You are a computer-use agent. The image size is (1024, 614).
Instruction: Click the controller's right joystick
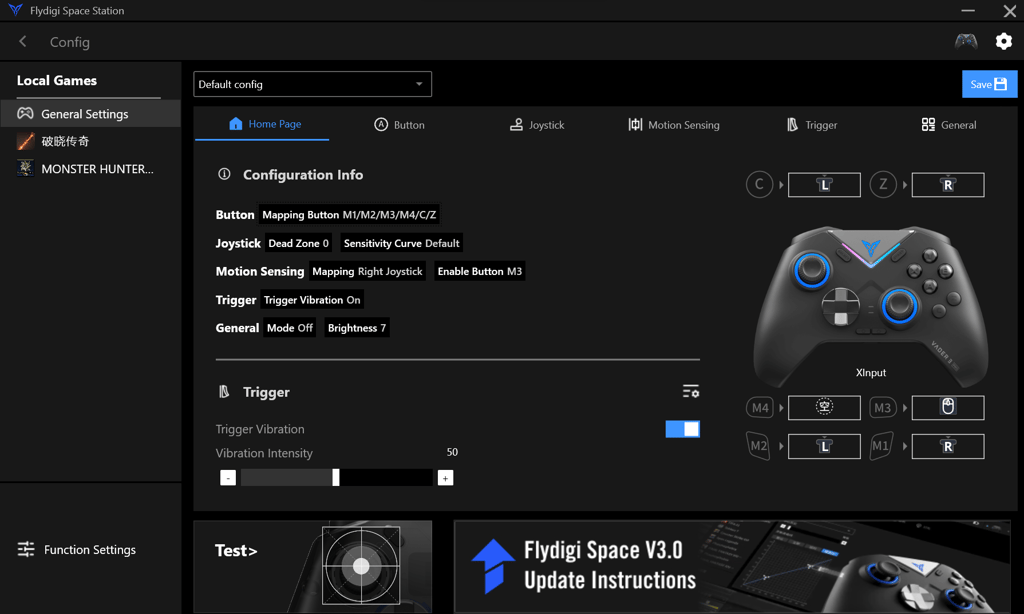899,305
